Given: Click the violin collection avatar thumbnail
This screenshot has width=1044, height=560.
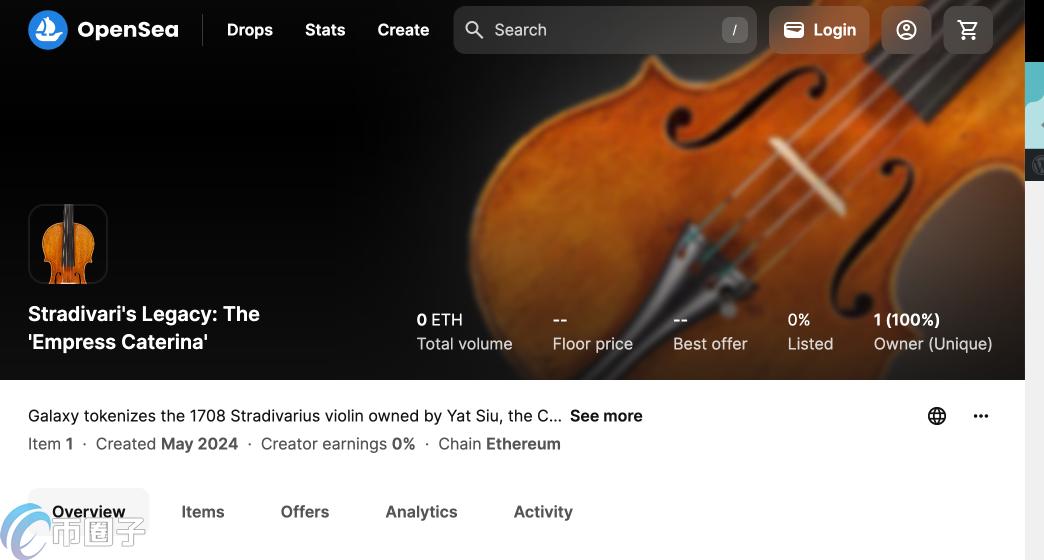Looking at the screenshot, I should (68, 244).
